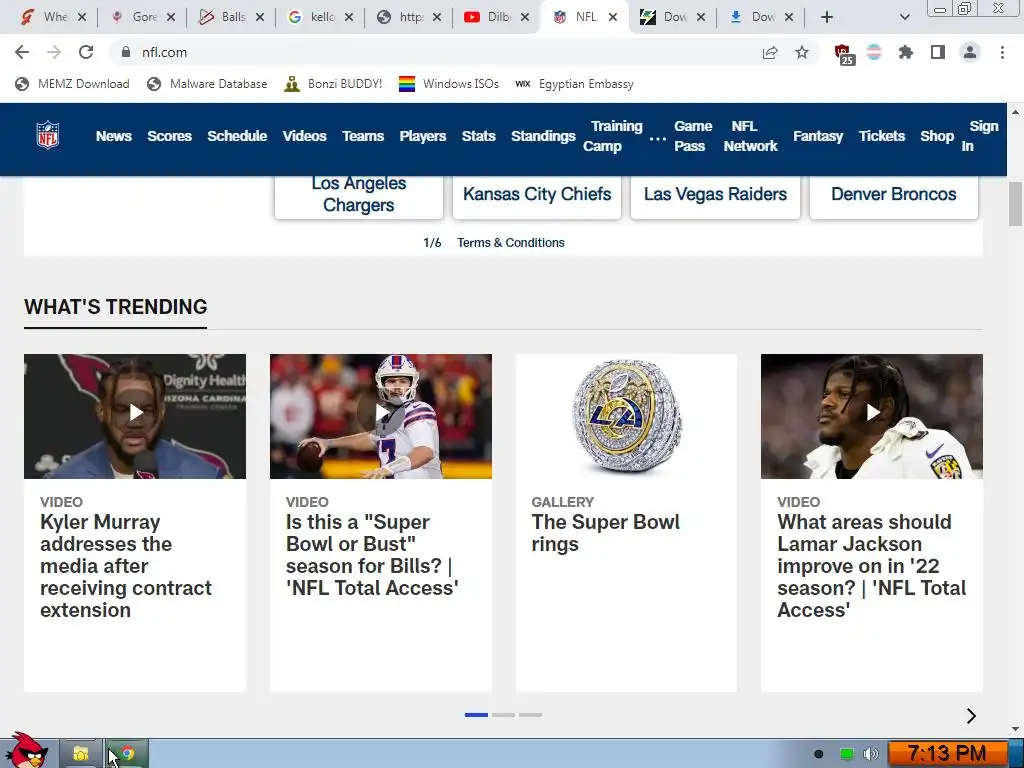Open the Windows ISOs bookmark
Screen dimensions: 1024x768
449,84
